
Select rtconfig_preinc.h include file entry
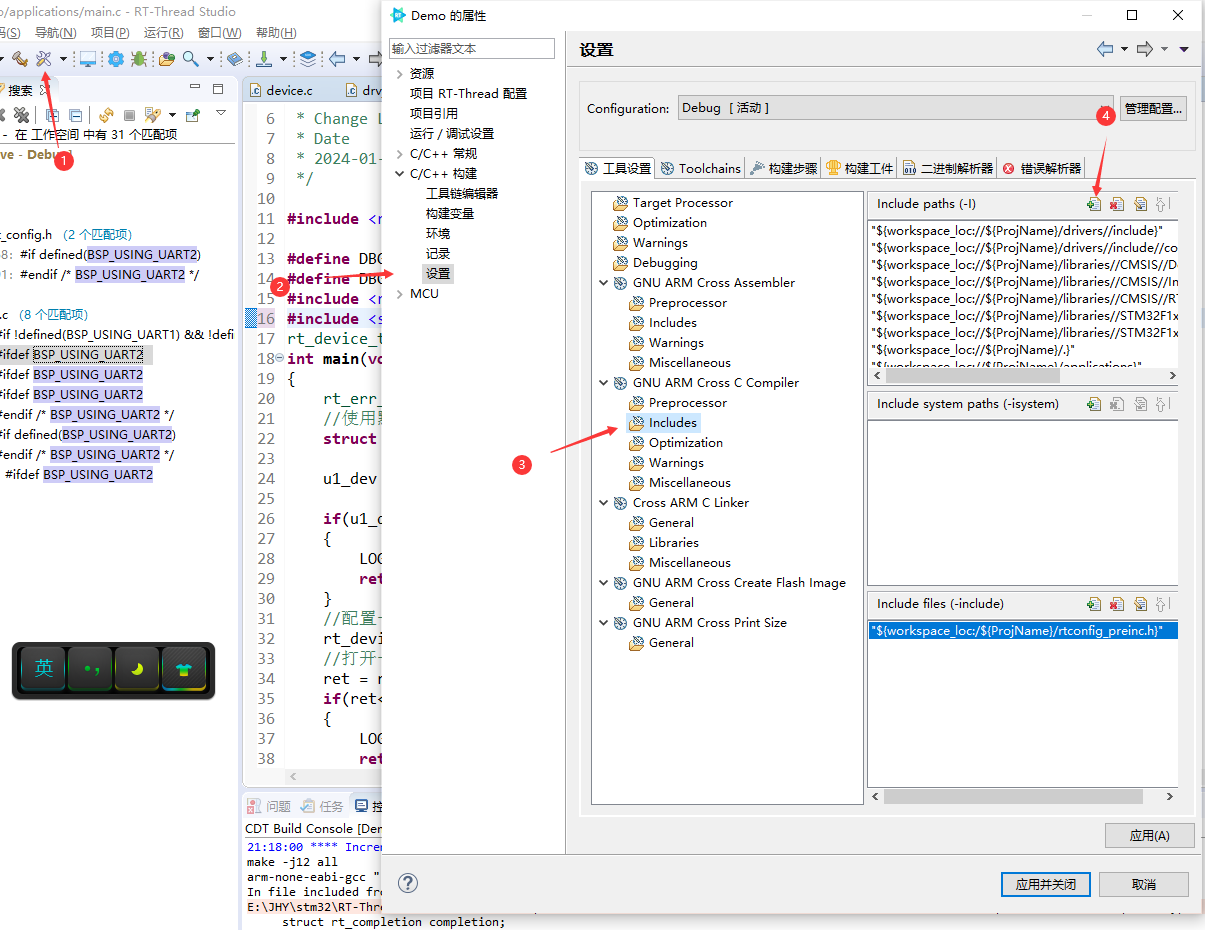1022,630
